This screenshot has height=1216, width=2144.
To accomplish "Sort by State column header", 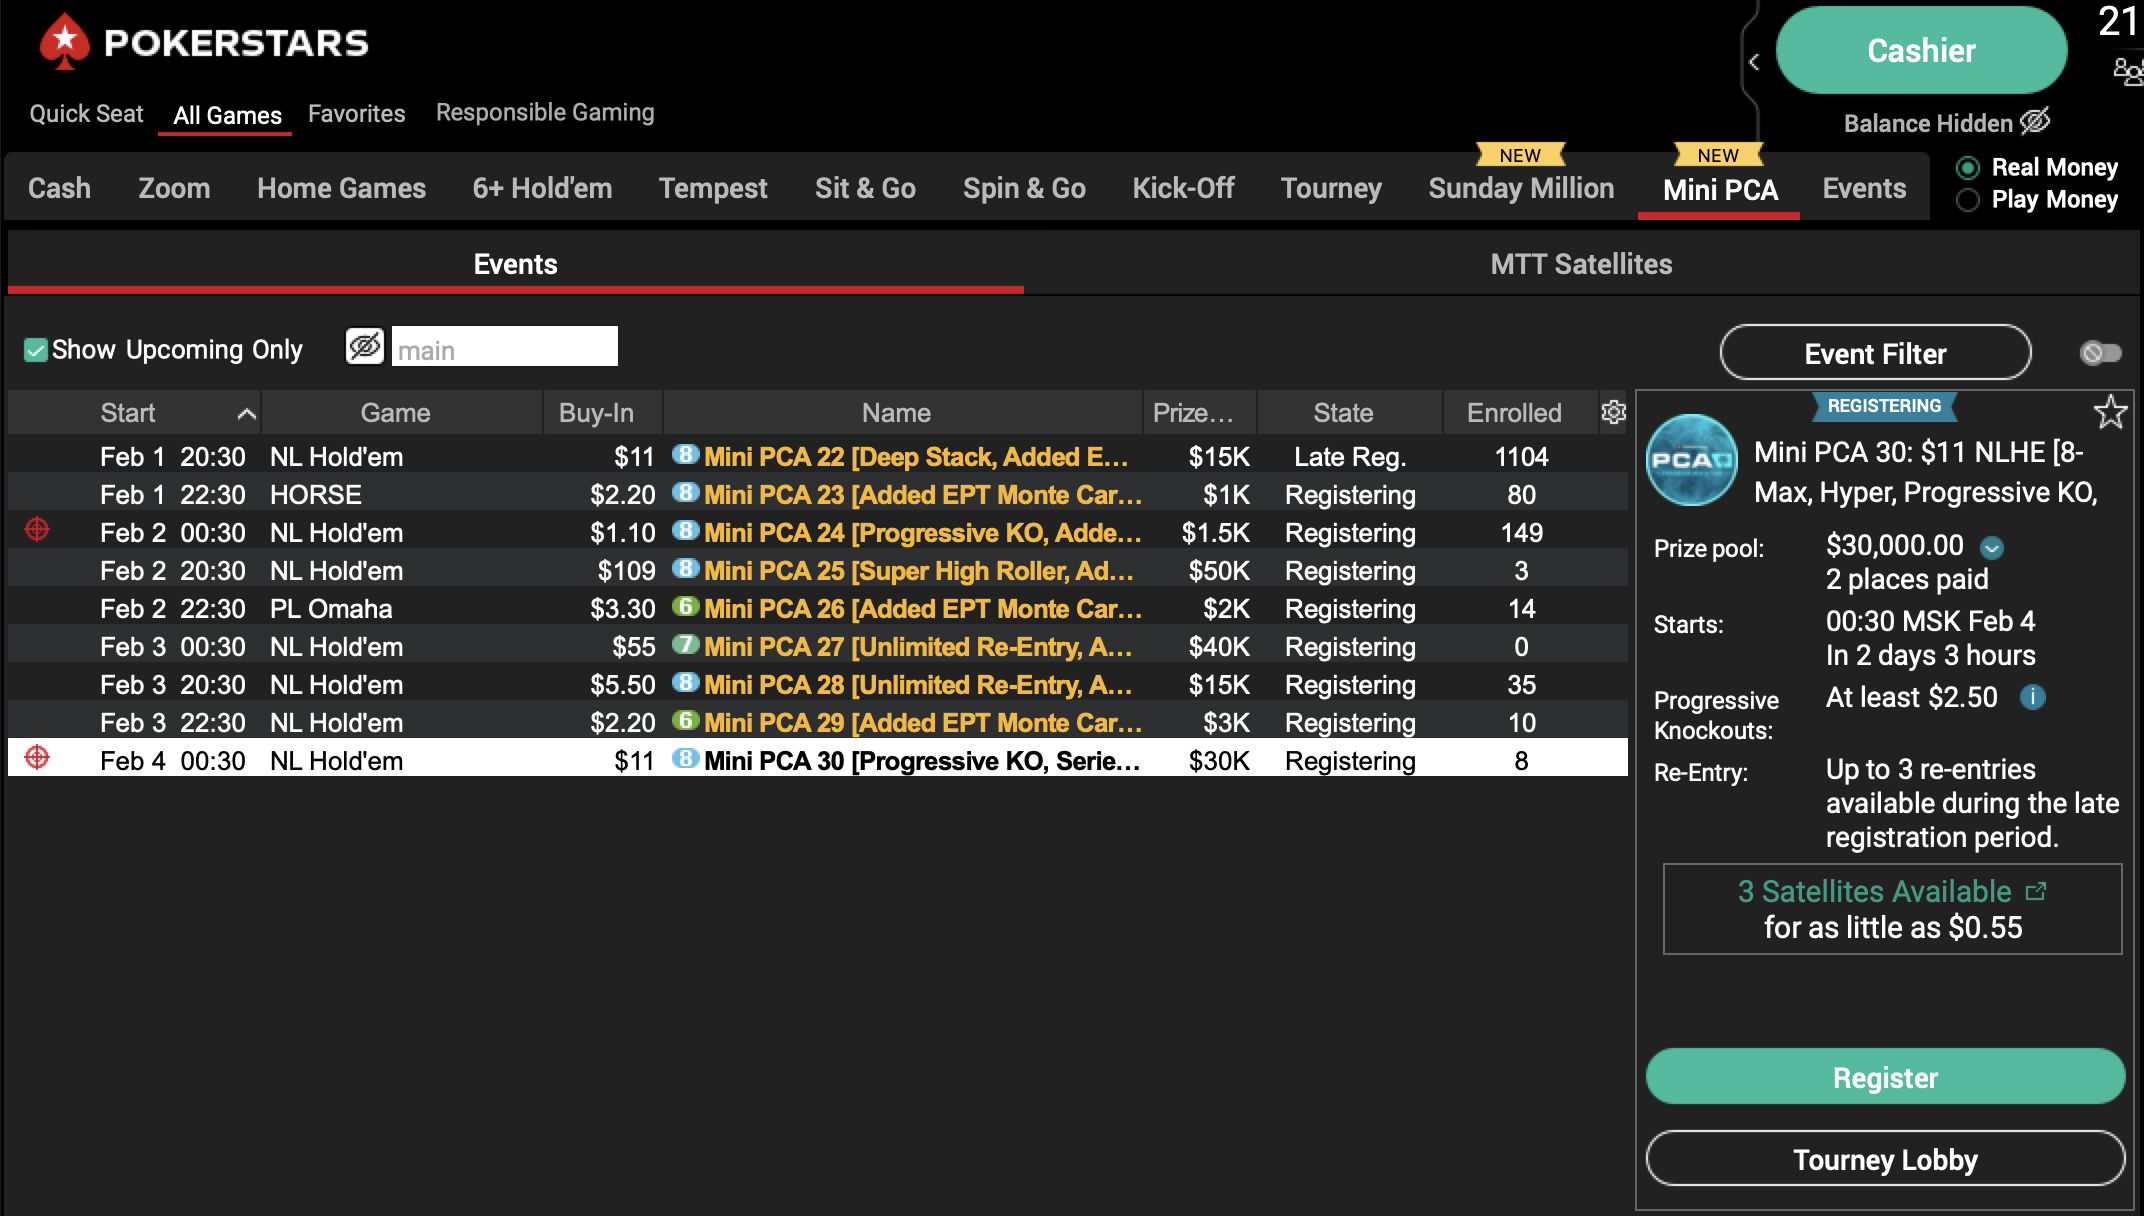I will tap(1343, 413).
